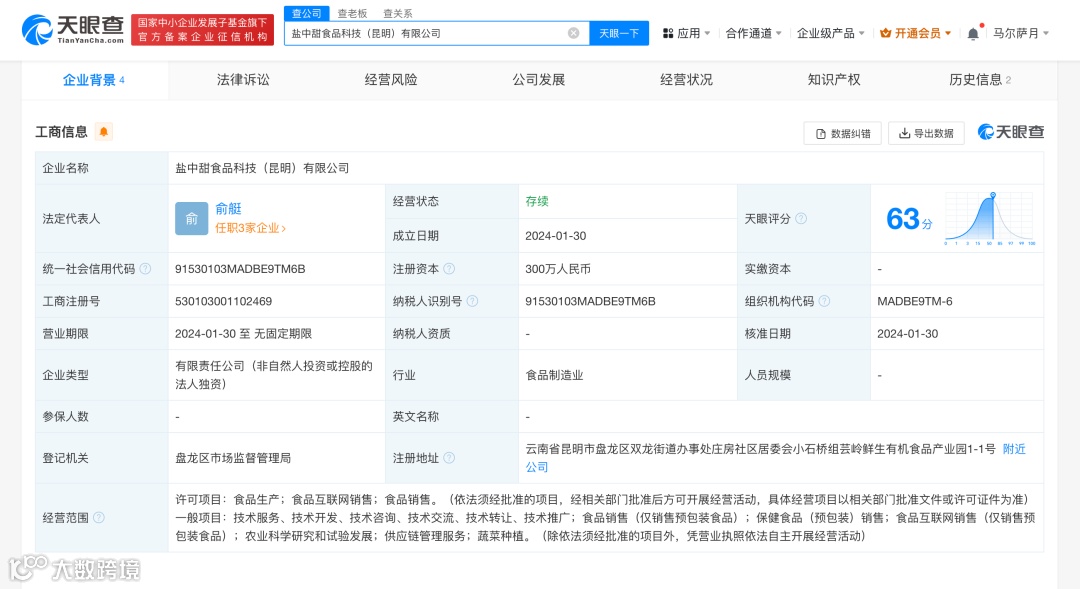Click the 天眼查 logo beside 导出数据
This screenshot has width=1080, height=589.
pyautogui.click(x=1011, y=132)
